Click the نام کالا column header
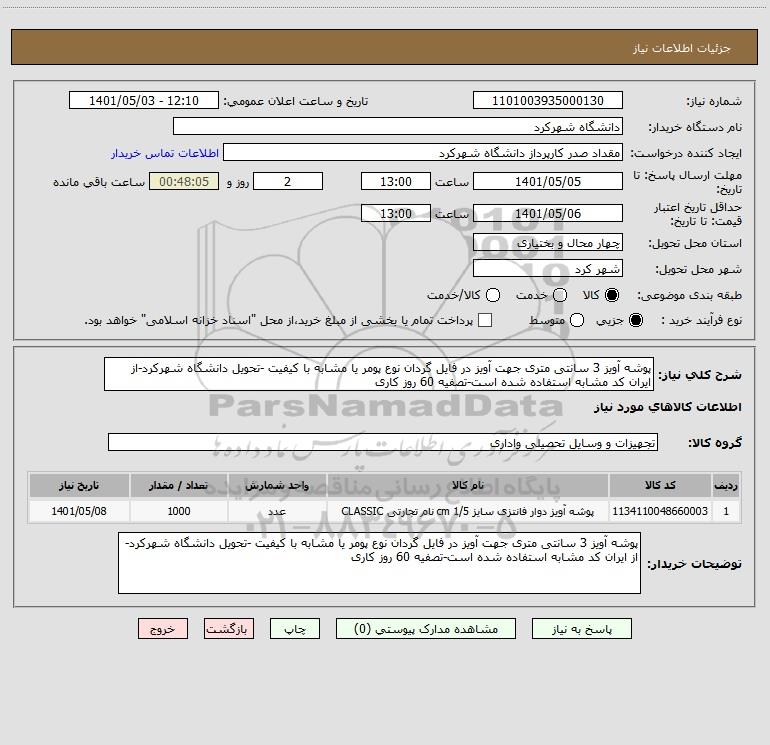Viewport: 770px width, 745px height. pos(468,485)
